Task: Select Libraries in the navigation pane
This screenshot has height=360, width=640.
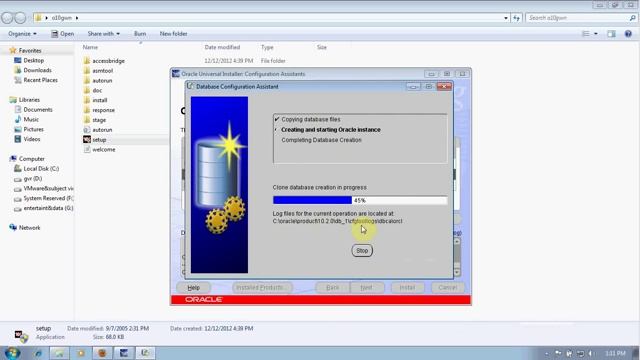Action: (29, 100)
